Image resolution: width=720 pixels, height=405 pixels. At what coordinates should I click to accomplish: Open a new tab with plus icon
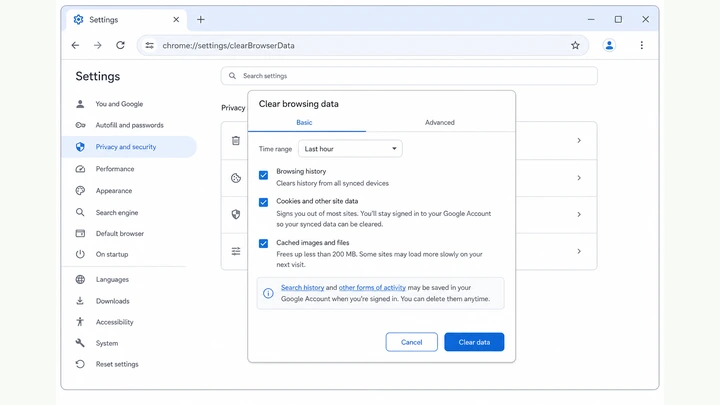click(201, 19)
